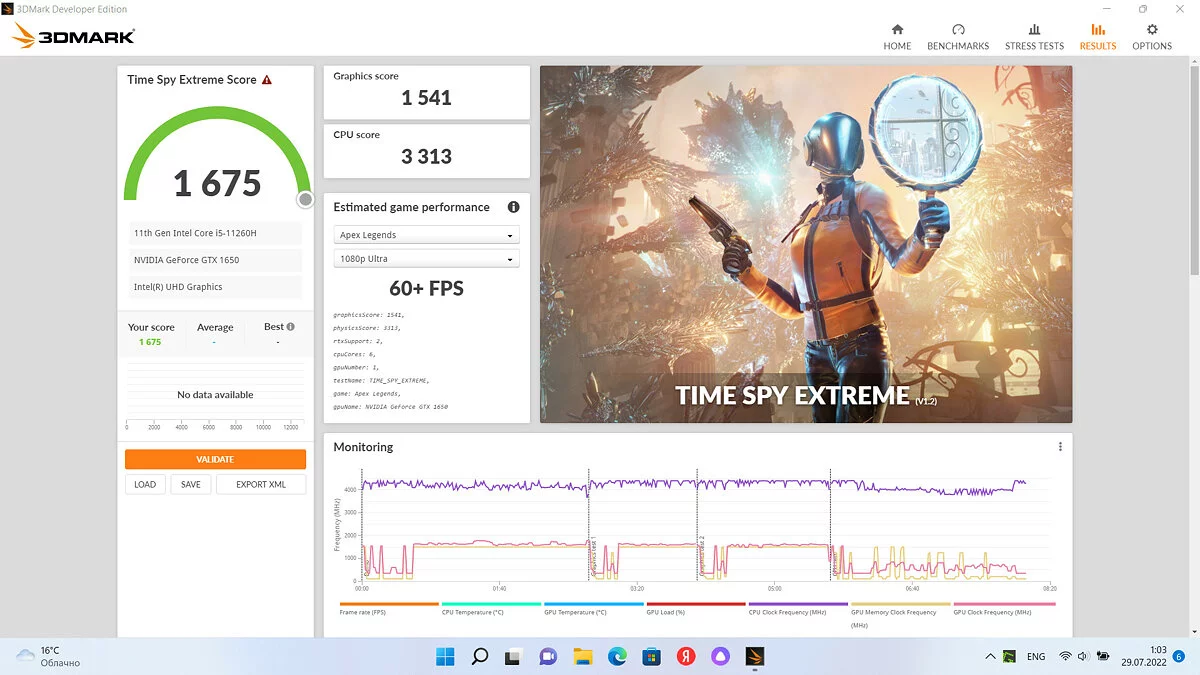Click the Graphics score value 1 541
The width and height of the screenshot is (1200, 675).
pyautogui.click(x=427, y=98)
